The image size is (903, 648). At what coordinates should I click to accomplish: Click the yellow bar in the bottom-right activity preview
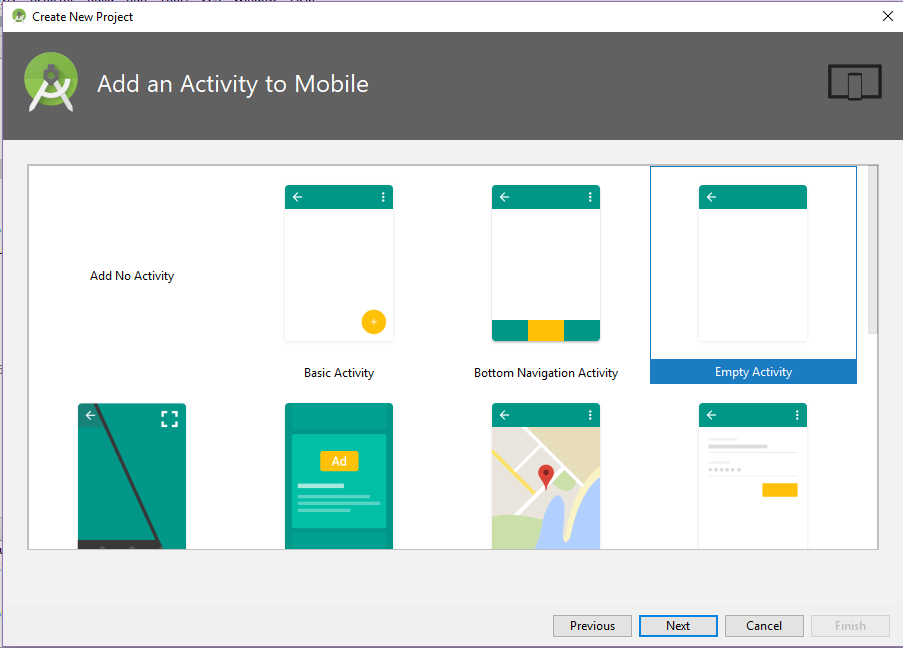(778, 489)
